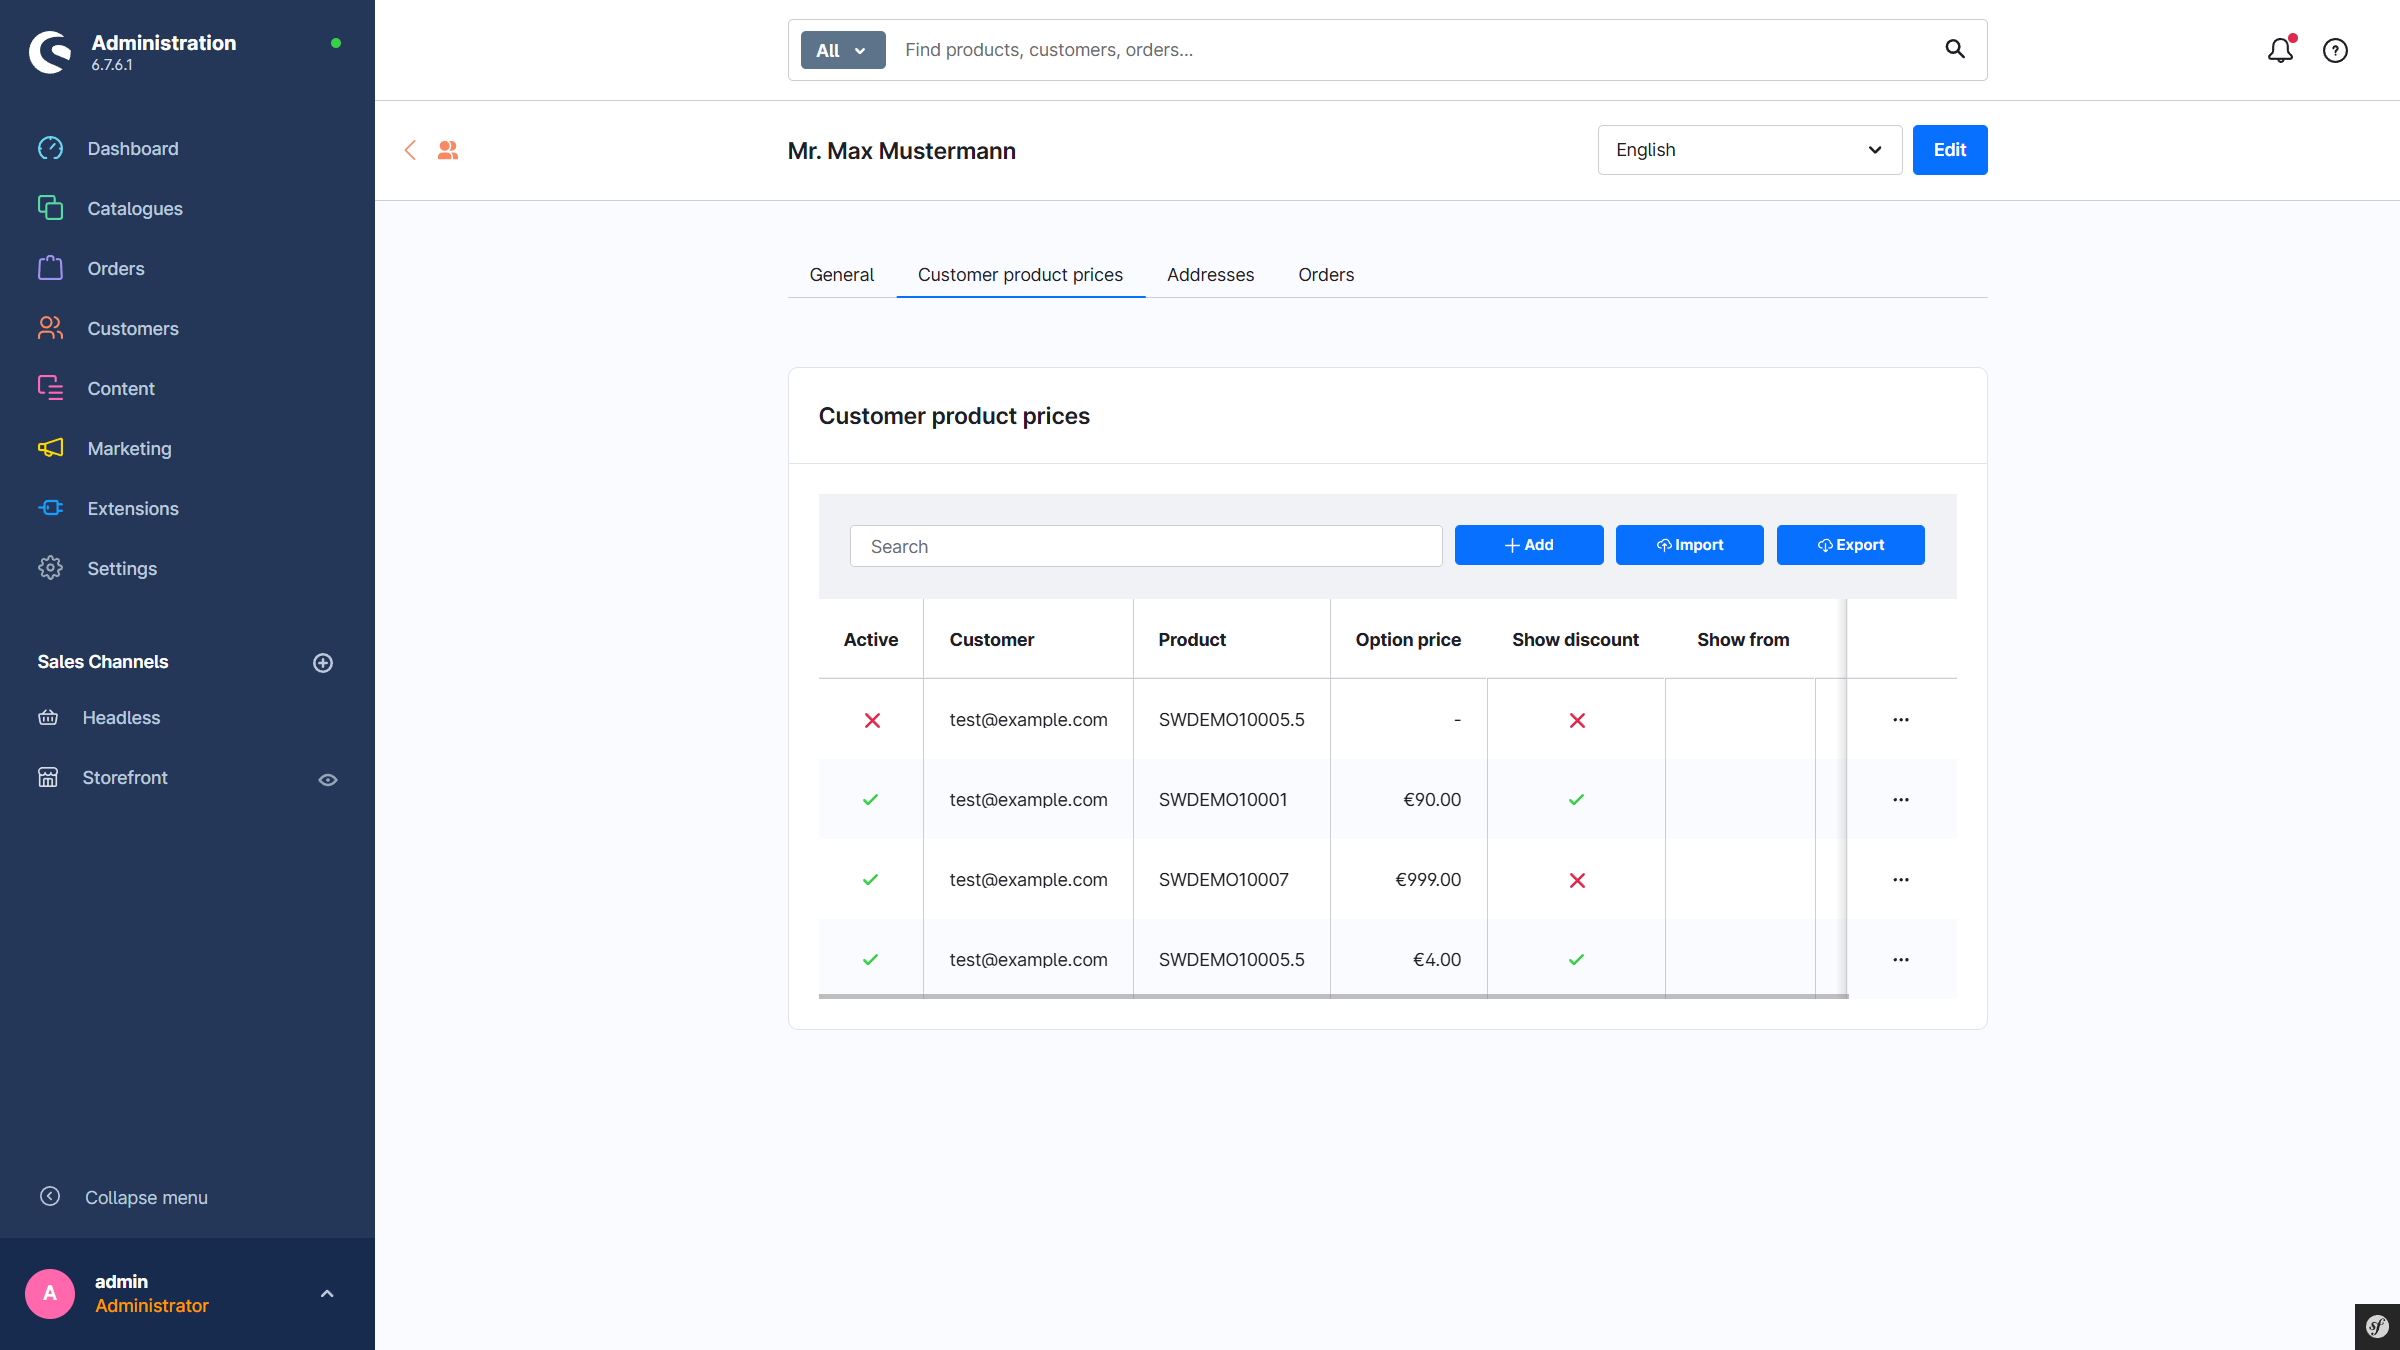Expand the All search filter dropdown
The height and width of the screenshot is (1350, 2400).
click(x=842, y=50)
